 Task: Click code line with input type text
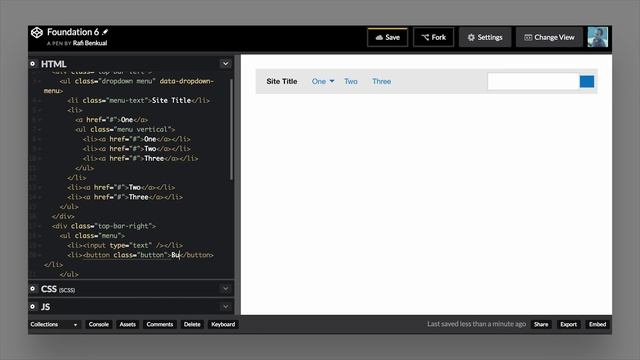click(125, 245)
